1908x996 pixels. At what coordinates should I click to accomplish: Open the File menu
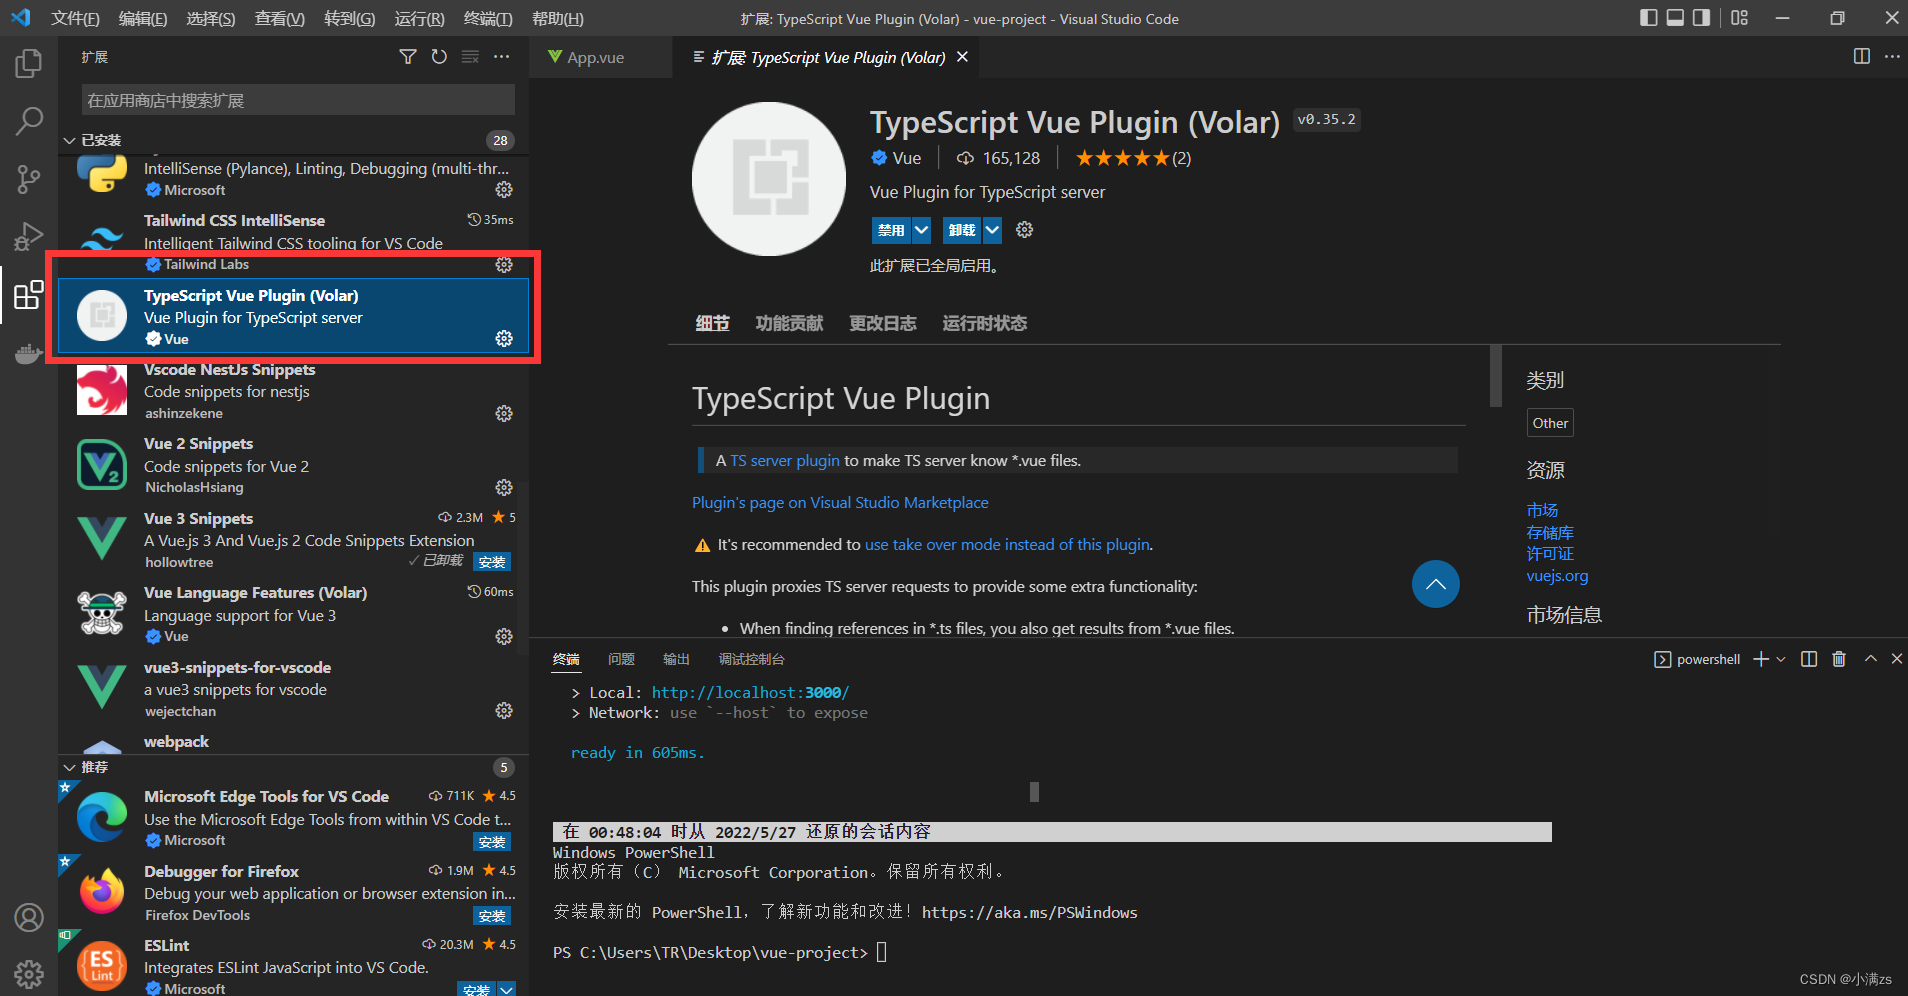click(75, 19)
